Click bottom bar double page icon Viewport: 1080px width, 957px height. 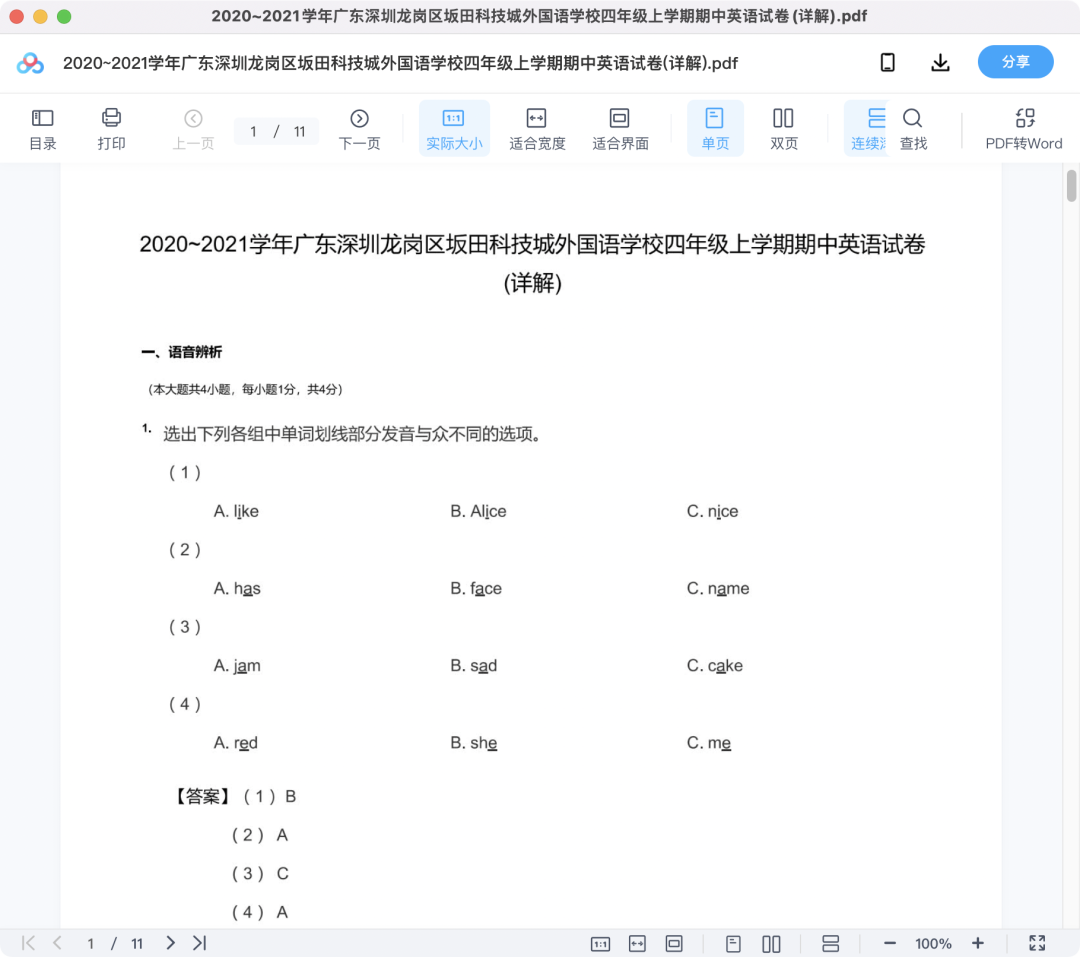point(771,944)
